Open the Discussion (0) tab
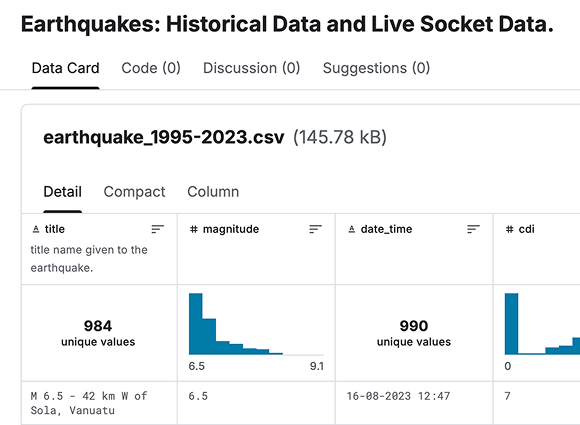 click(x=252, y=68)
